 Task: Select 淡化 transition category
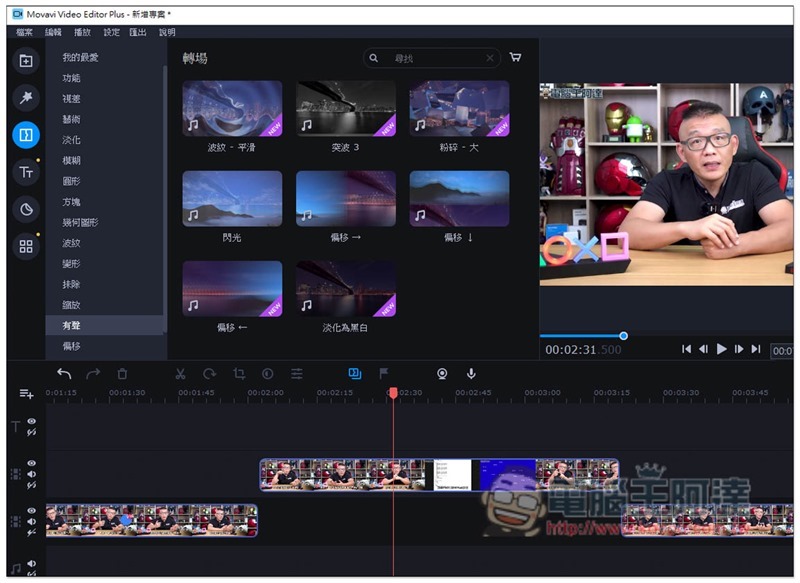[x=71, y=140]
